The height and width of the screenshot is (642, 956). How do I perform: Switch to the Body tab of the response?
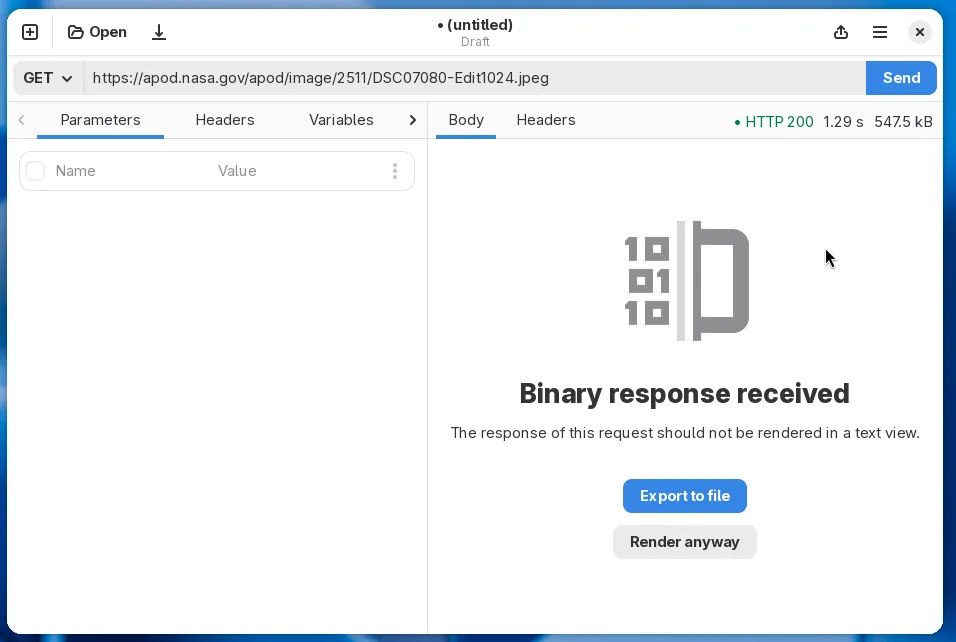pyautogui.click(x=466, y=120)
